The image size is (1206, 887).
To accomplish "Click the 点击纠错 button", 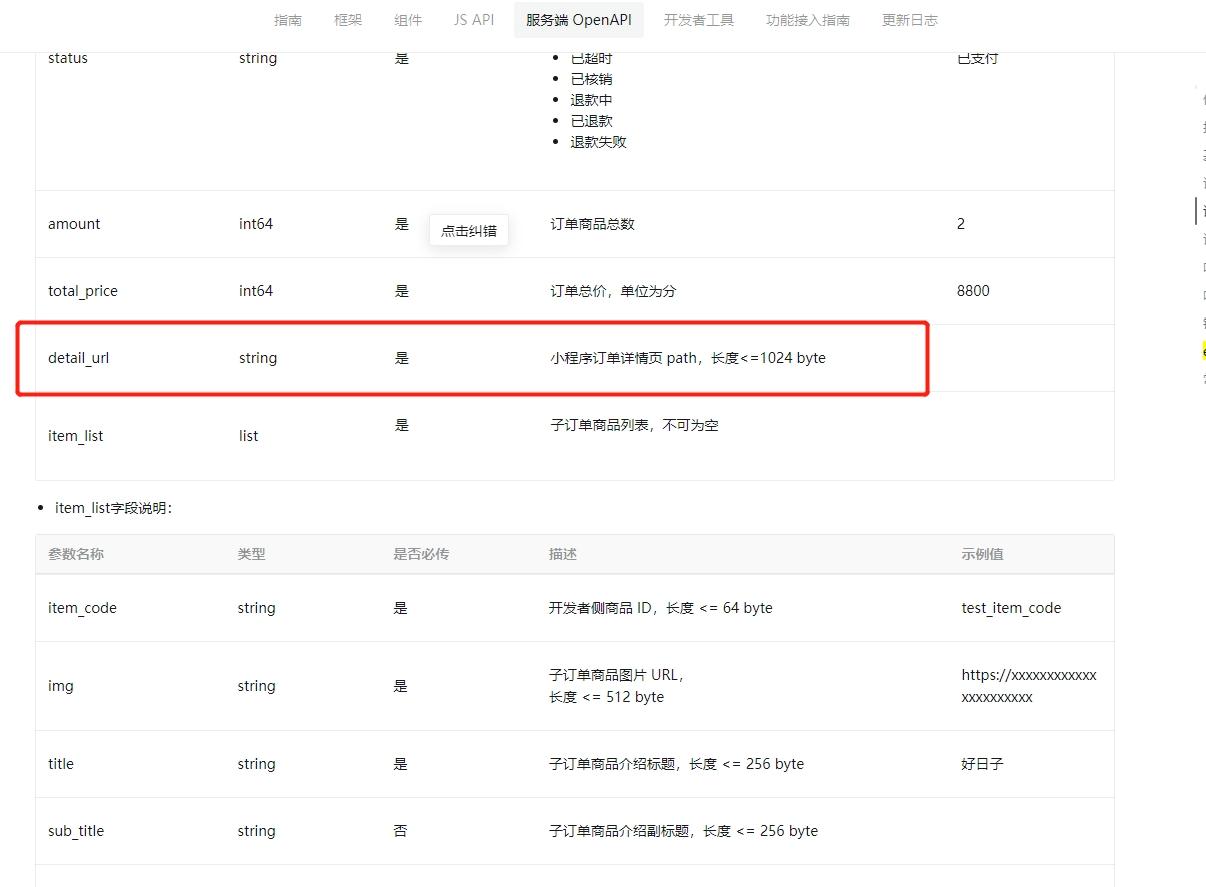I will [468, 231].
